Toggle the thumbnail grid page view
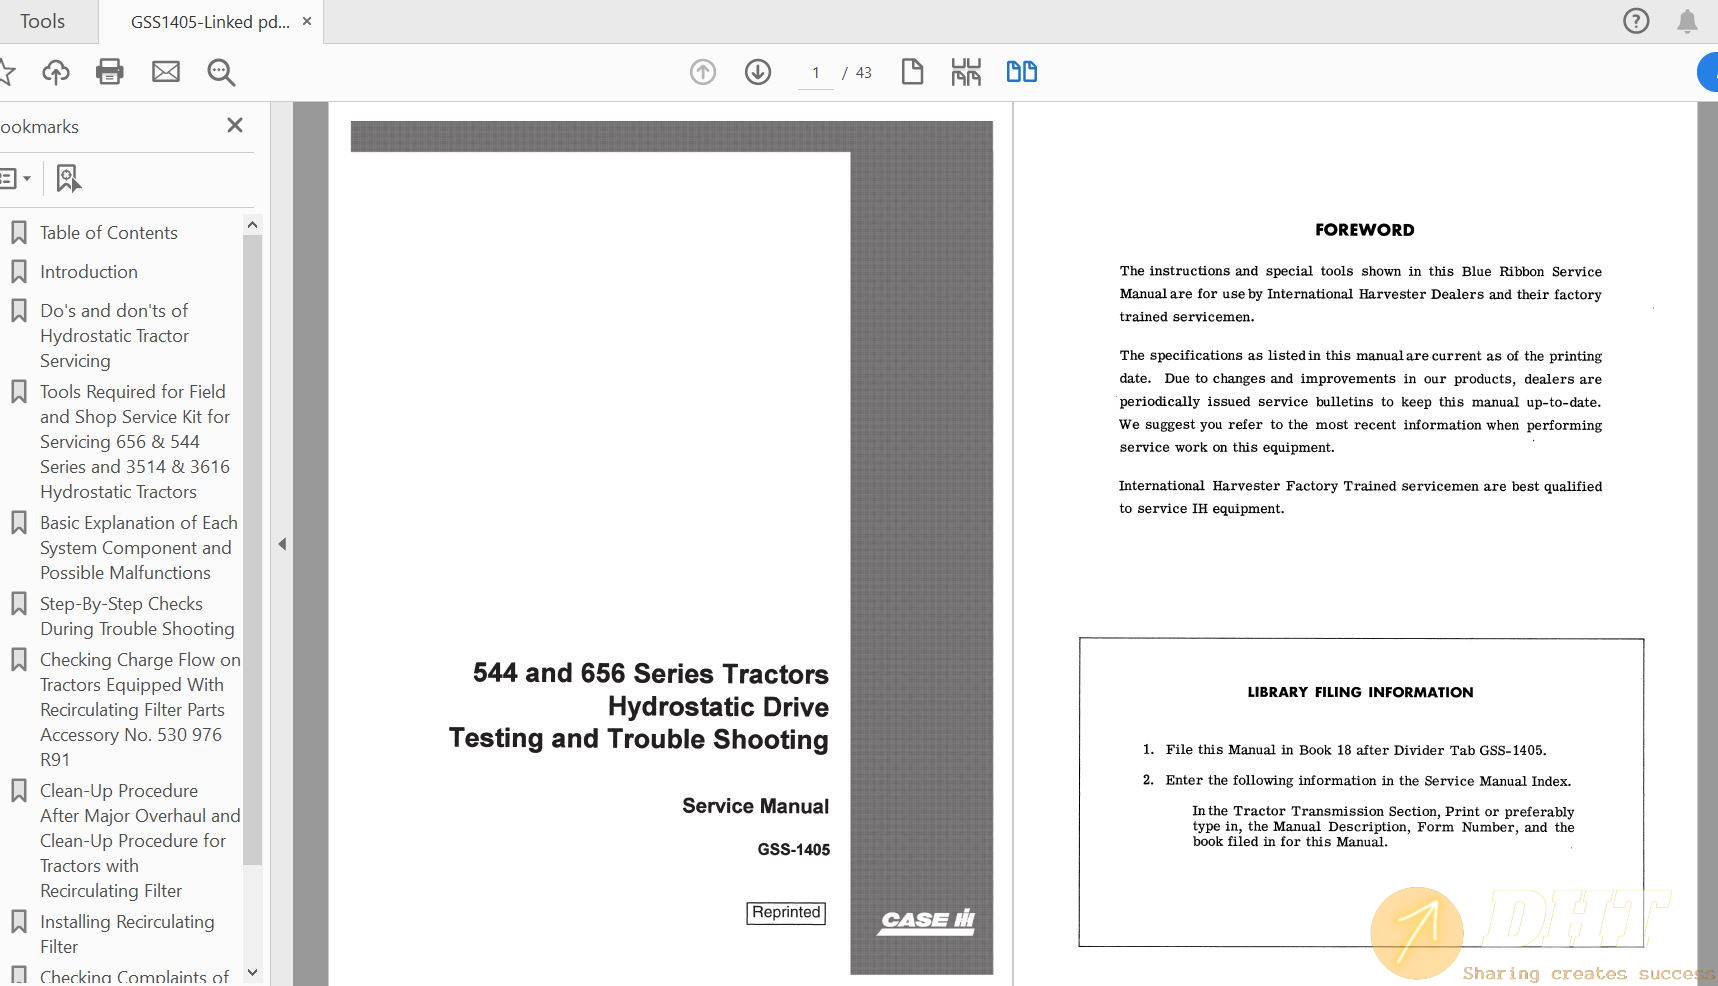This screenshot has width=1718, height=986. (966, 72)
